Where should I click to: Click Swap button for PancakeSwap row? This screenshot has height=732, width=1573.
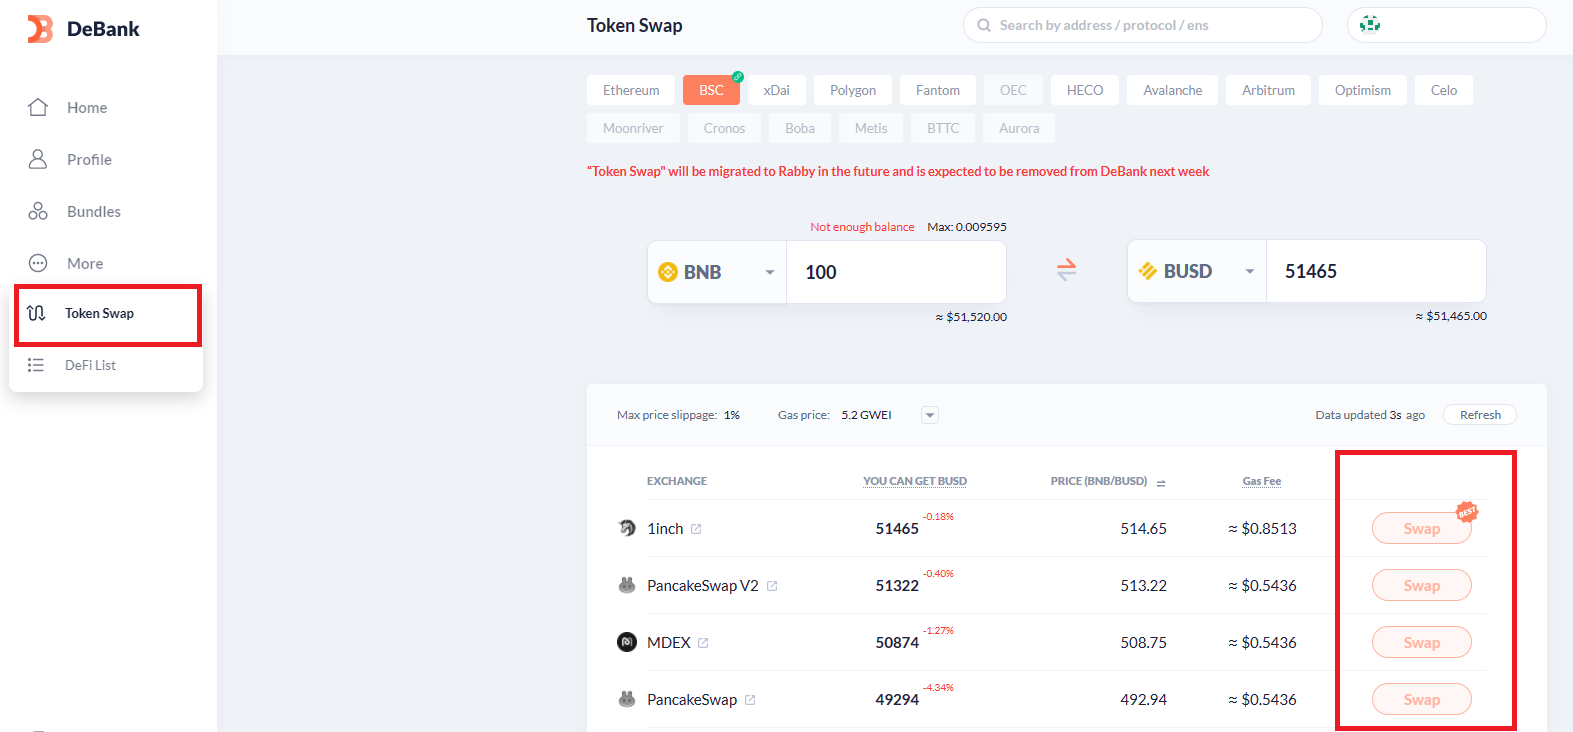click(1421, 699)
